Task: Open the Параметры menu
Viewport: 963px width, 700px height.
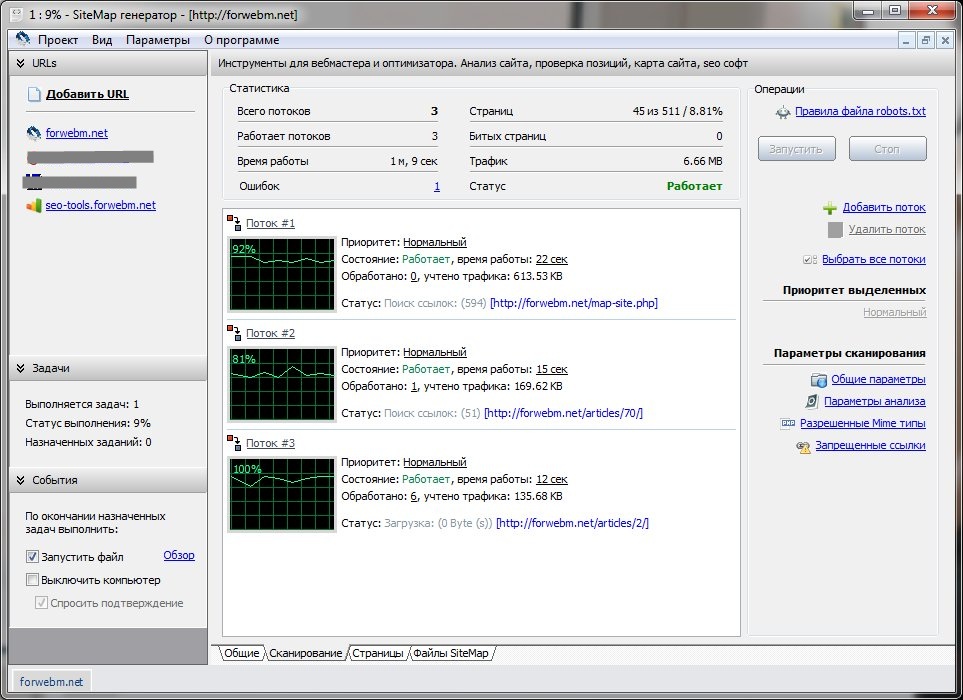Action: [x=157, y=40]
